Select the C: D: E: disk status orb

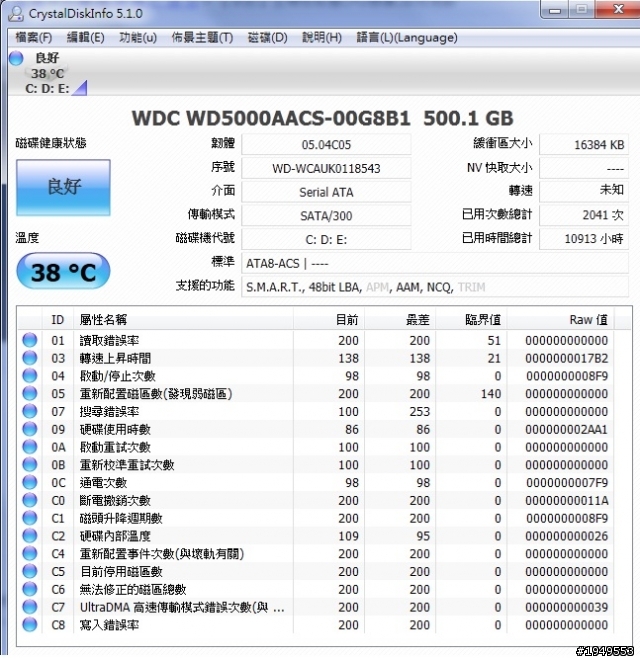(x=16, y=58)
